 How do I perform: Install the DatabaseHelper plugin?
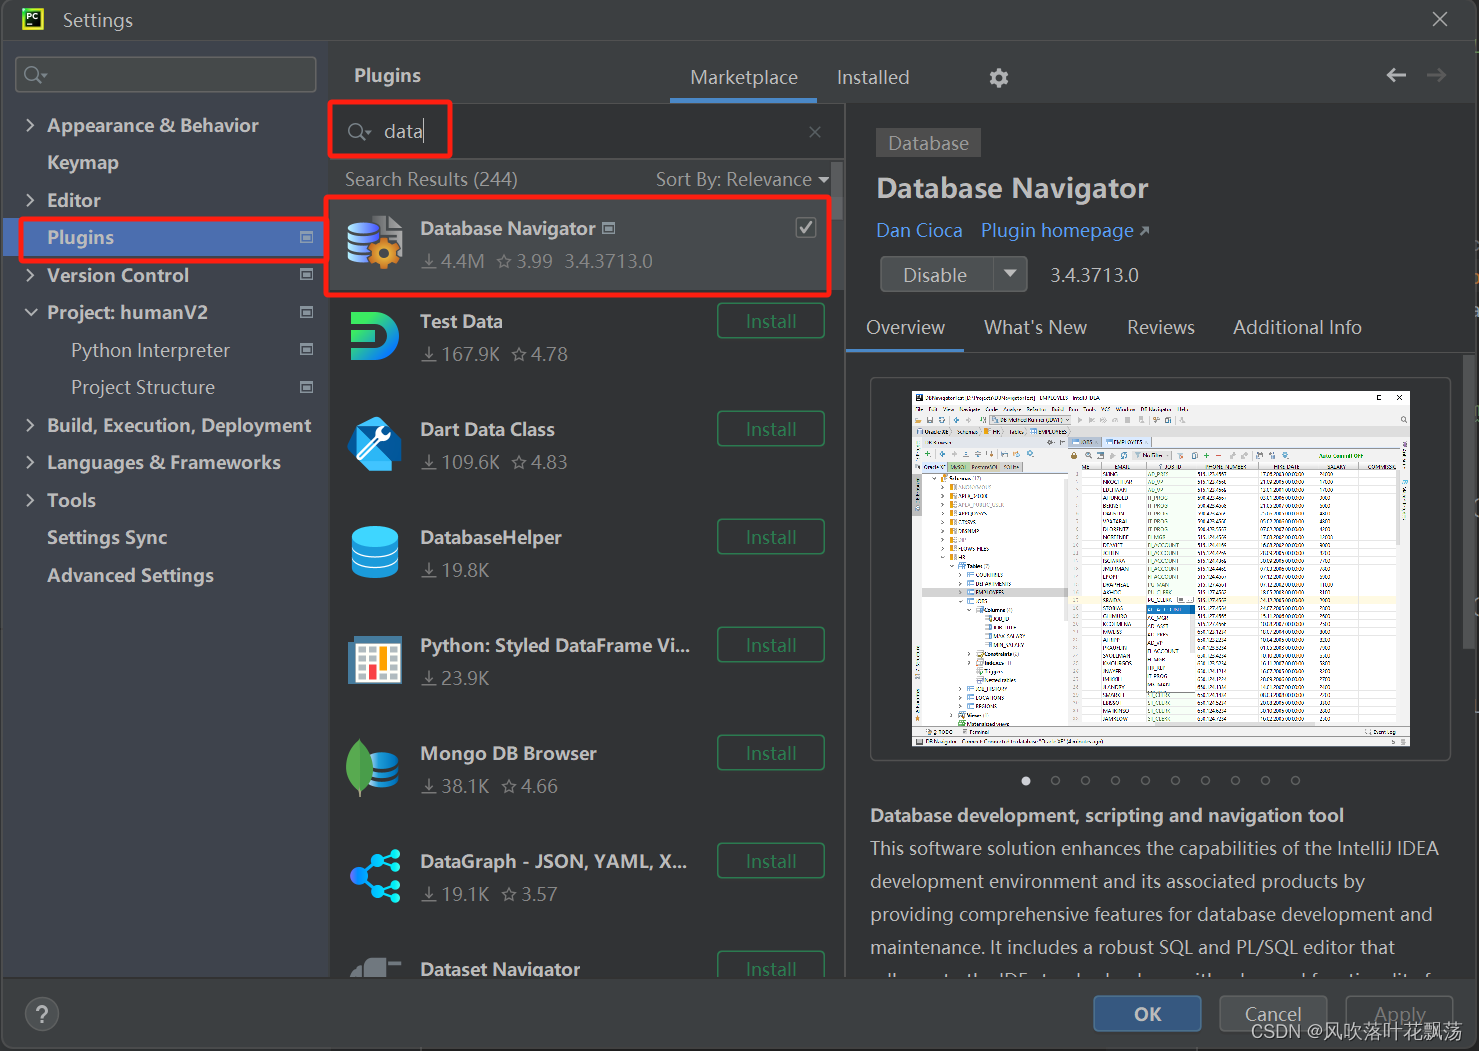pyautogui.click(x=770, y=537)
